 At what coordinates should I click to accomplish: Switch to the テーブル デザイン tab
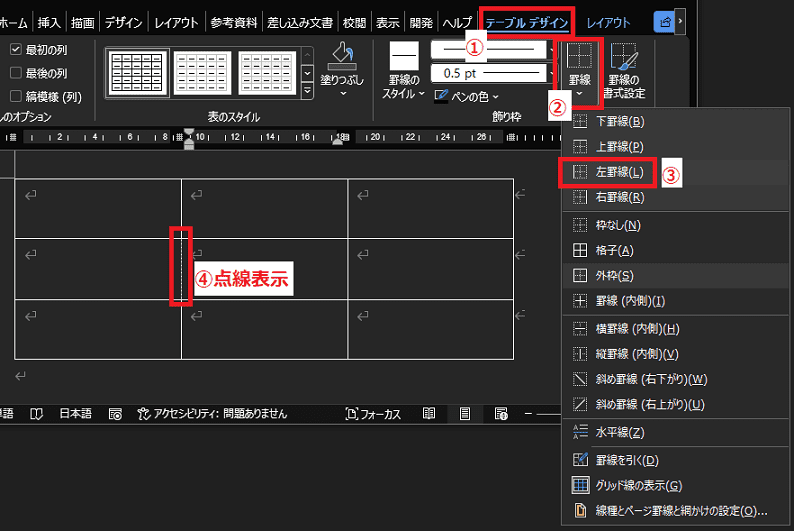coord(528,21)
